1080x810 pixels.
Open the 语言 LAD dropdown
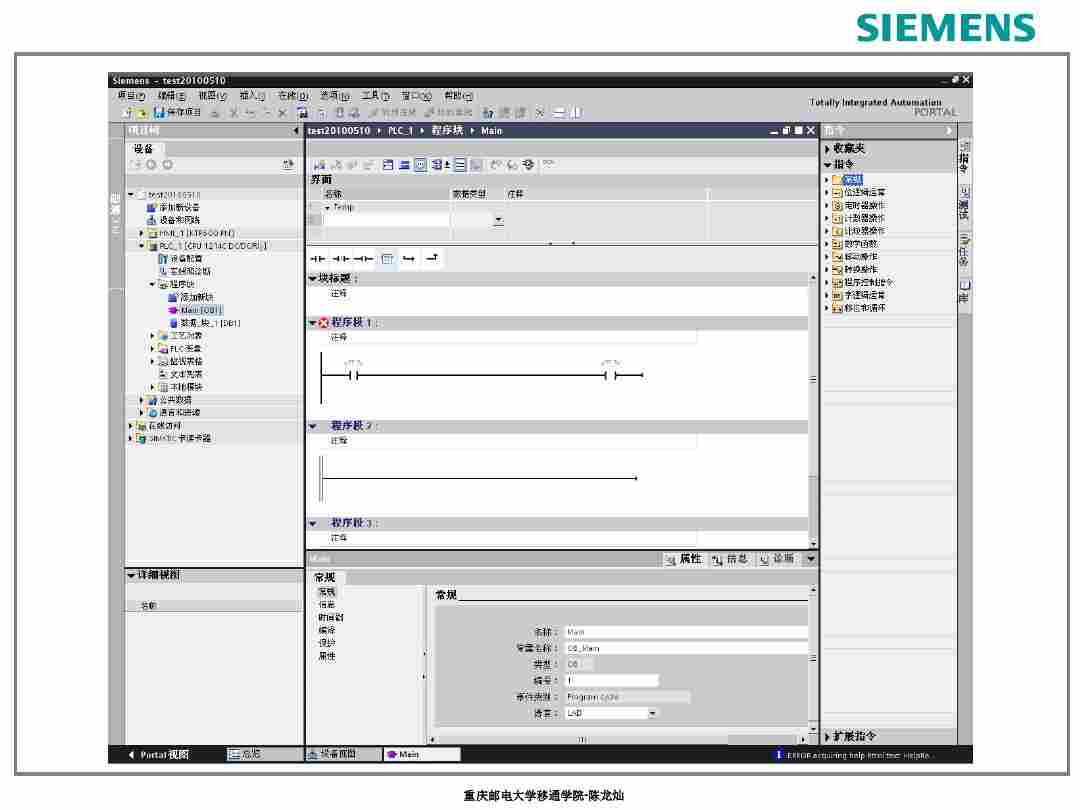click(653, 713)
